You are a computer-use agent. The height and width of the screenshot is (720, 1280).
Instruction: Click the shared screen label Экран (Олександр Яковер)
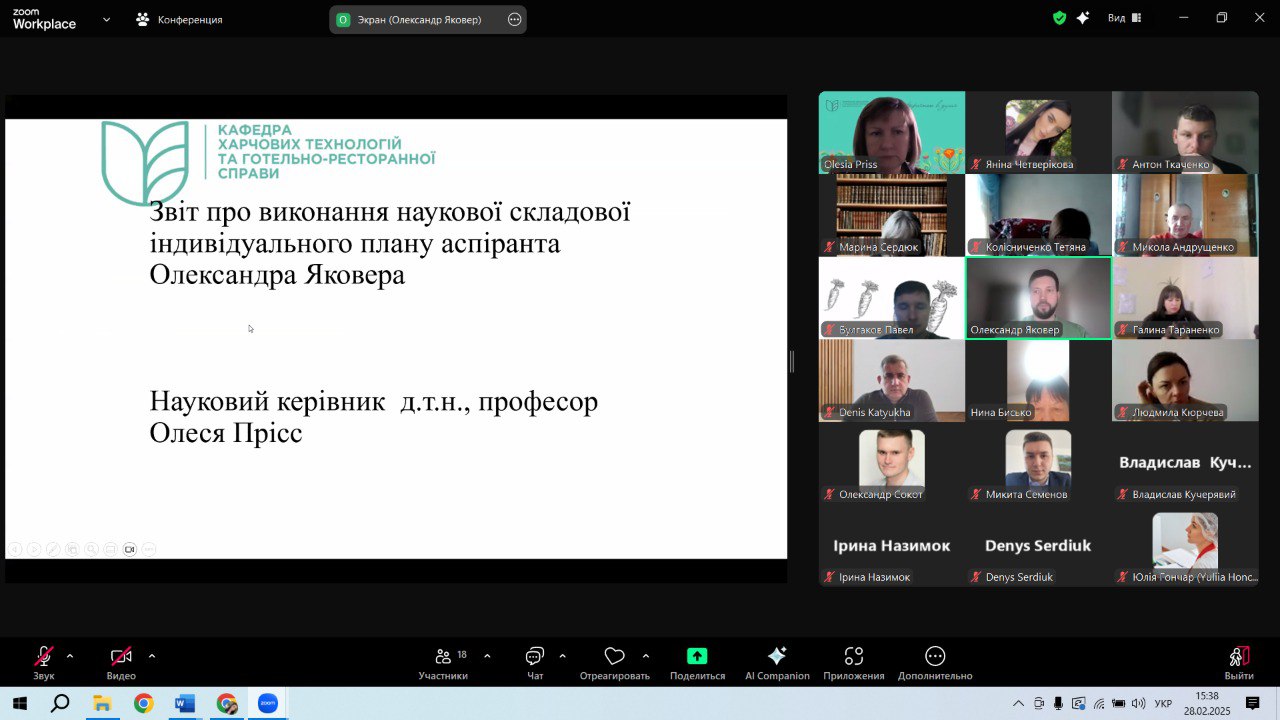pos(419,19)
